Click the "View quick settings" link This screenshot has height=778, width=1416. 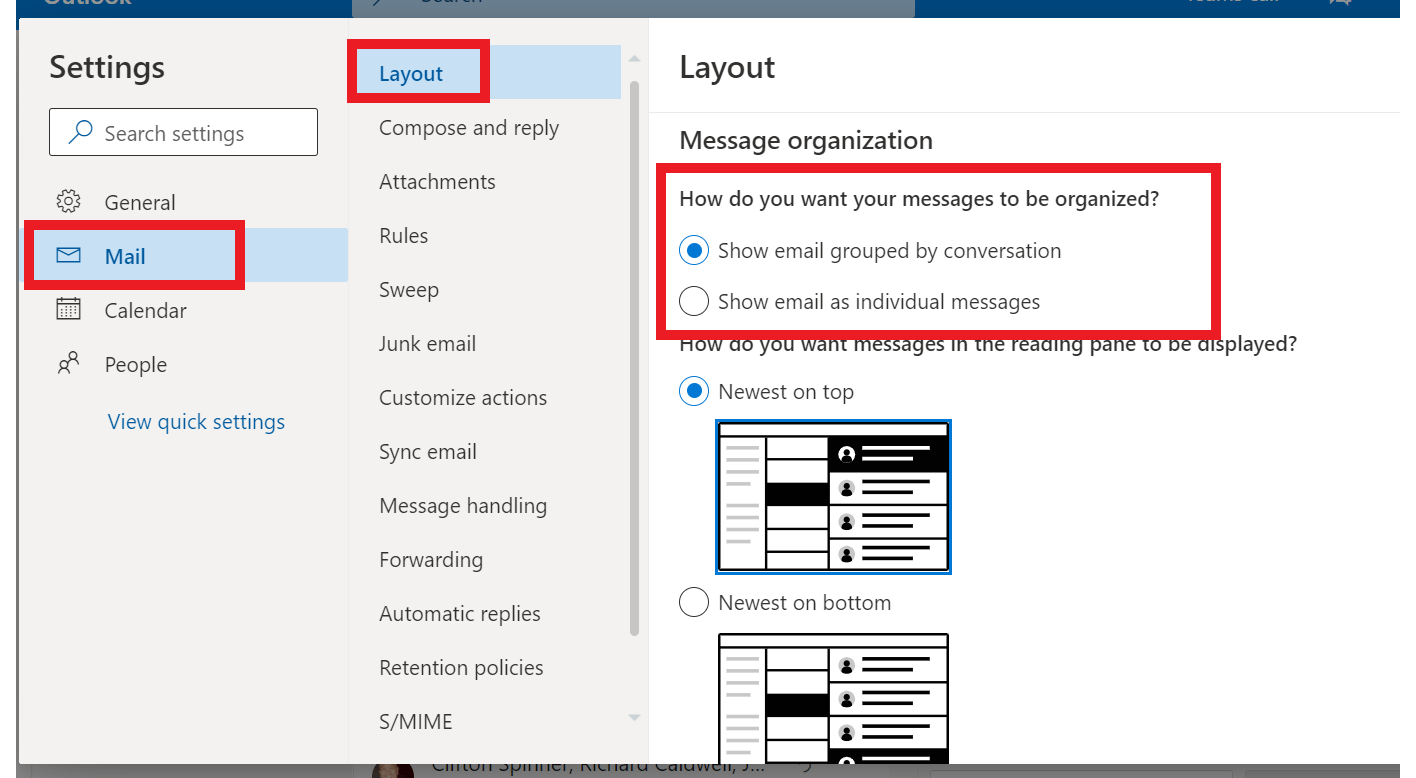(196, 421)
